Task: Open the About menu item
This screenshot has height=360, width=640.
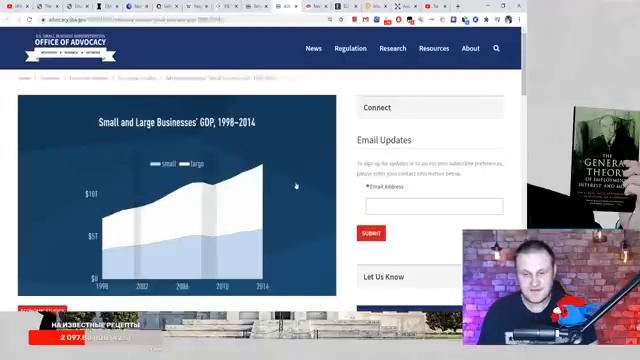Action: (x=471, y=49)
